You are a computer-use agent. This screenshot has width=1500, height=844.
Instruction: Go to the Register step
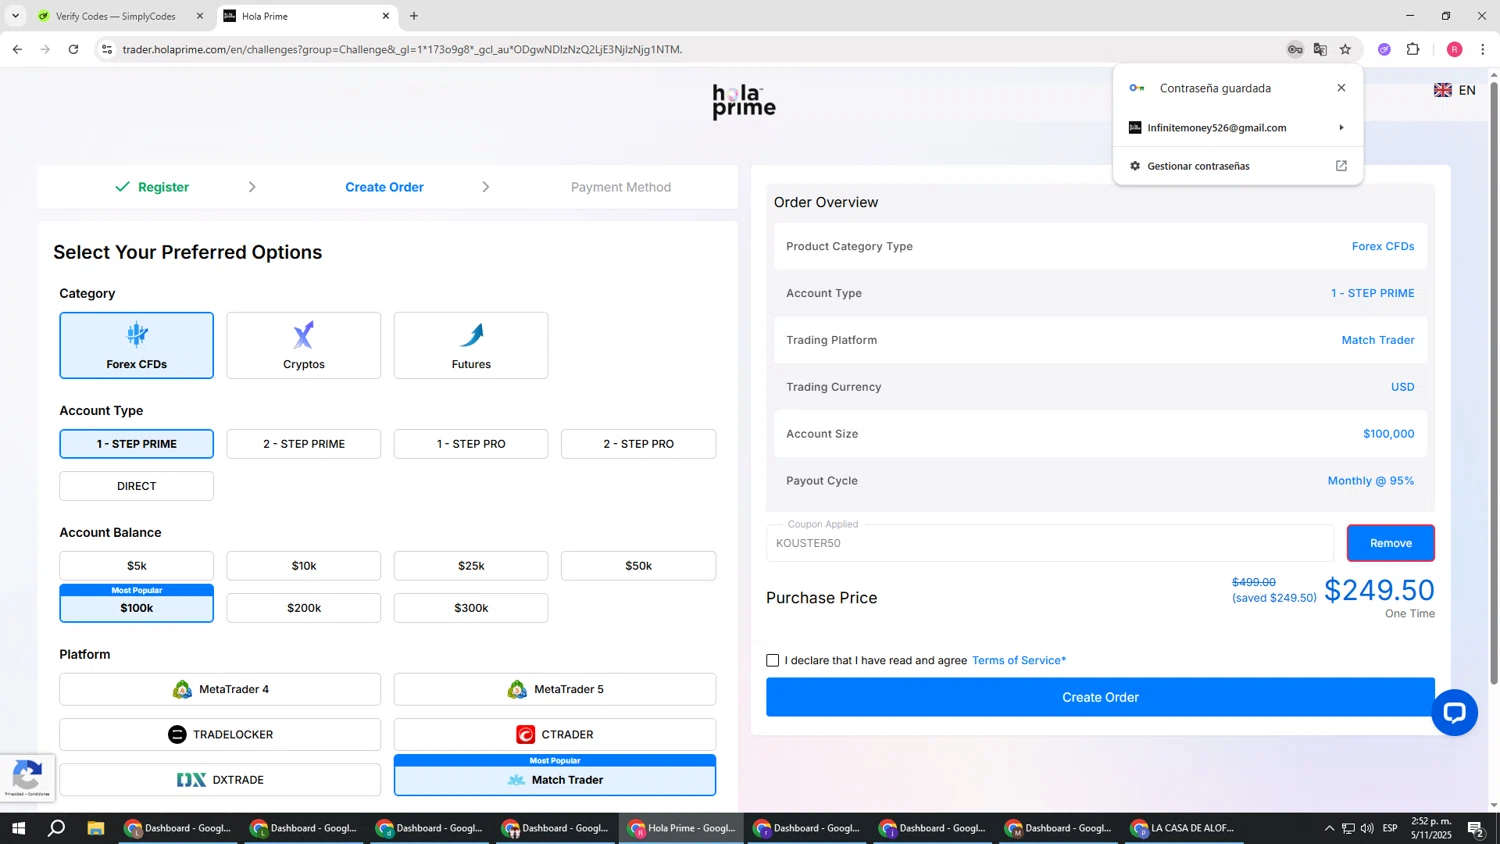tap(152, 187)
